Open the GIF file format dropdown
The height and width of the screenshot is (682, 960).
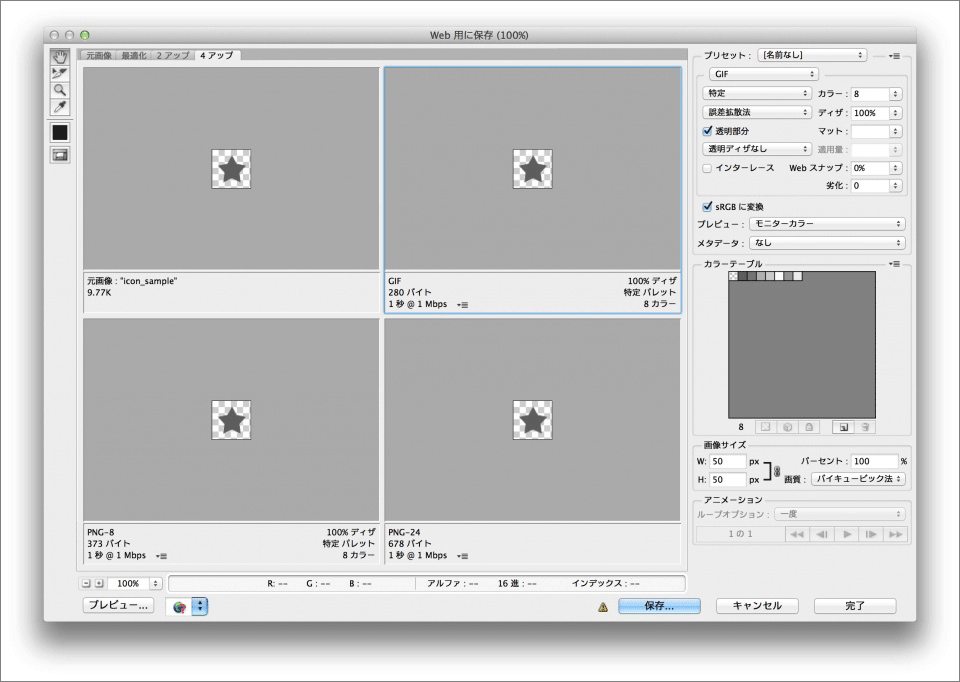(x=763, y=74)
